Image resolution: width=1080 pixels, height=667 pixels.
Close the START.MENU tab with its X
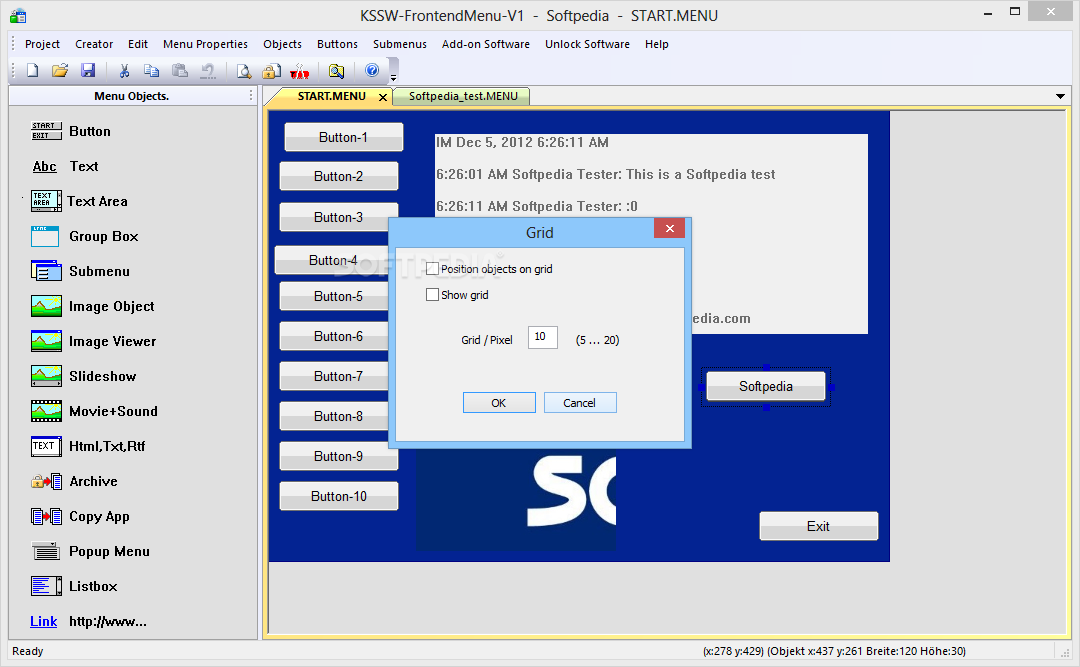click(x=383, y=97)
